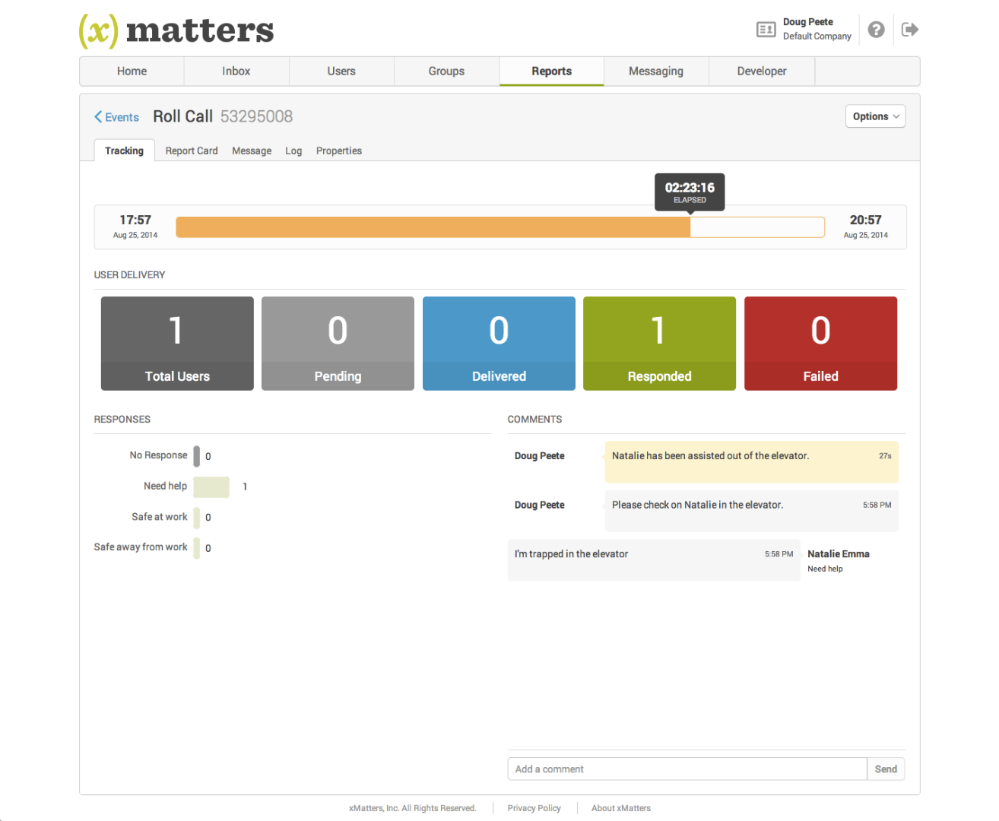
Task: Switch to the Properties tab
Action: pos(339,151)
